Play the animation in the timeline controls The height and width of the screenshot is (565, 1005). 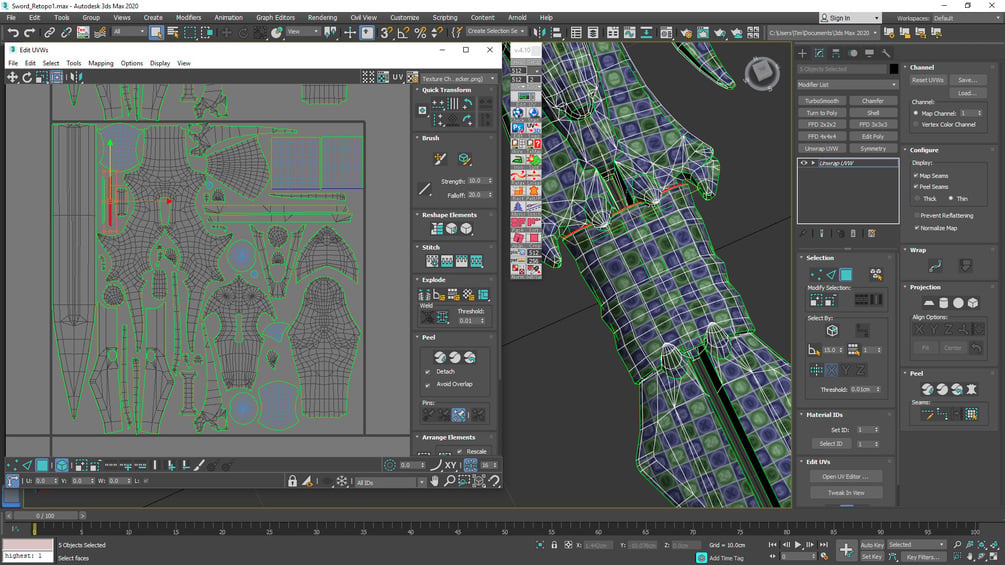coord(798,545)
